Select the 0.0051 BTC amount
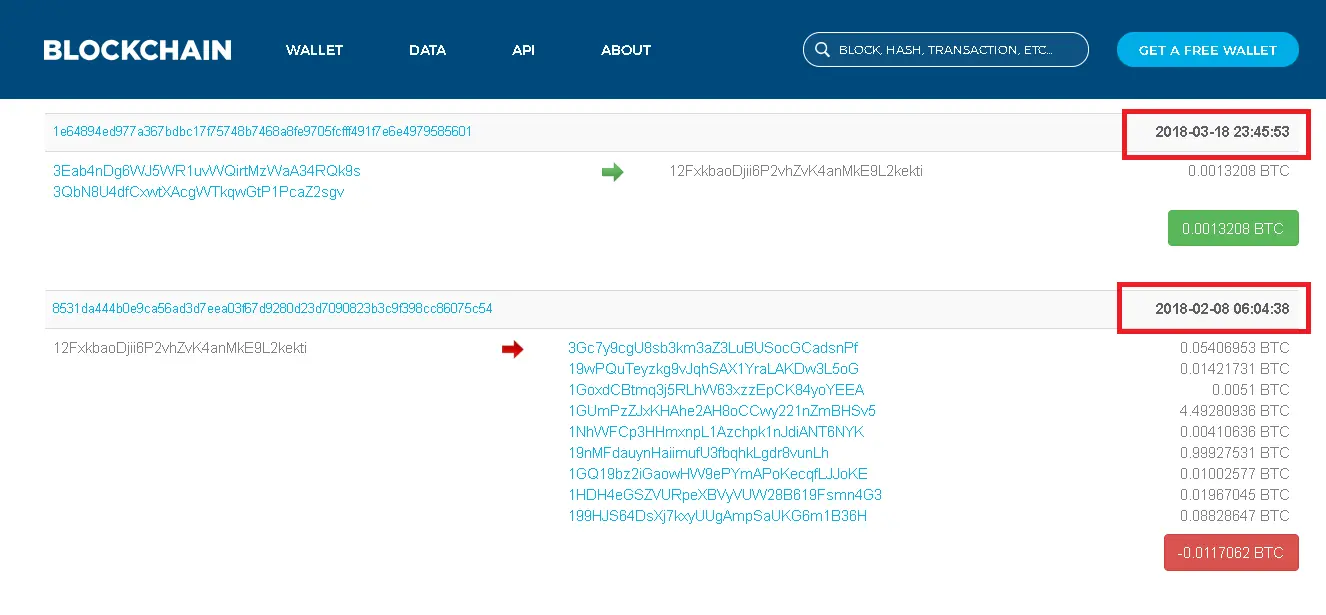Screen dimensions: 1326x615 point(1251,390)
